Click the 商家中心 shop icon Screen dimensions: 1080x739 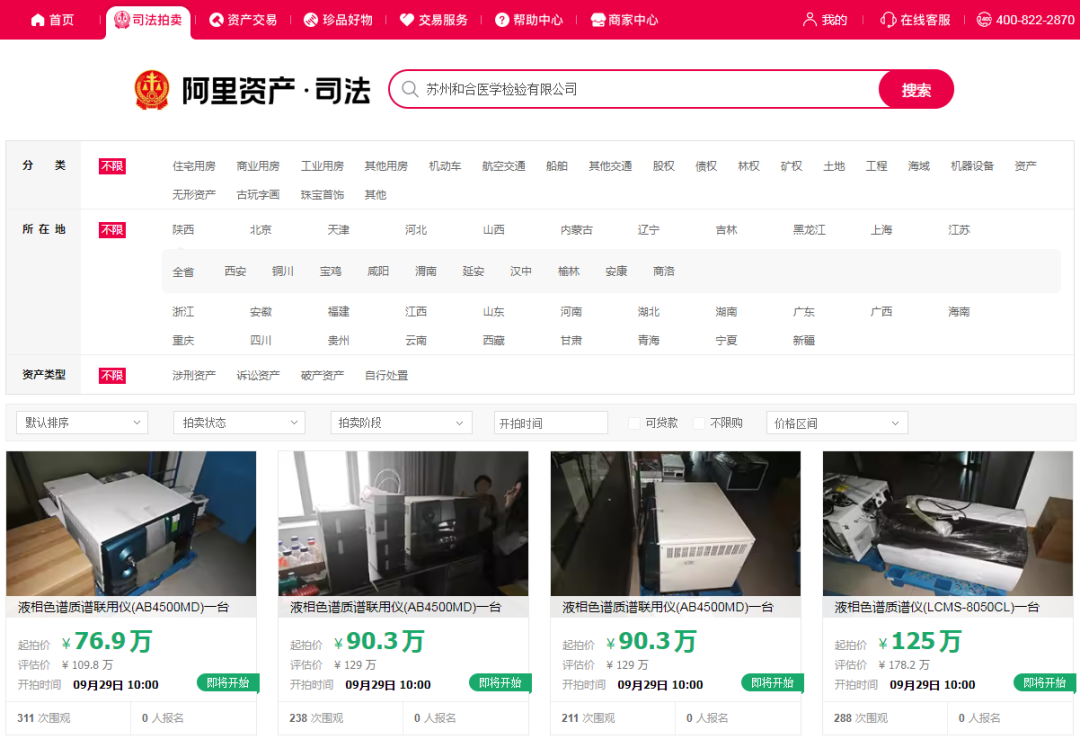(598, 20)
